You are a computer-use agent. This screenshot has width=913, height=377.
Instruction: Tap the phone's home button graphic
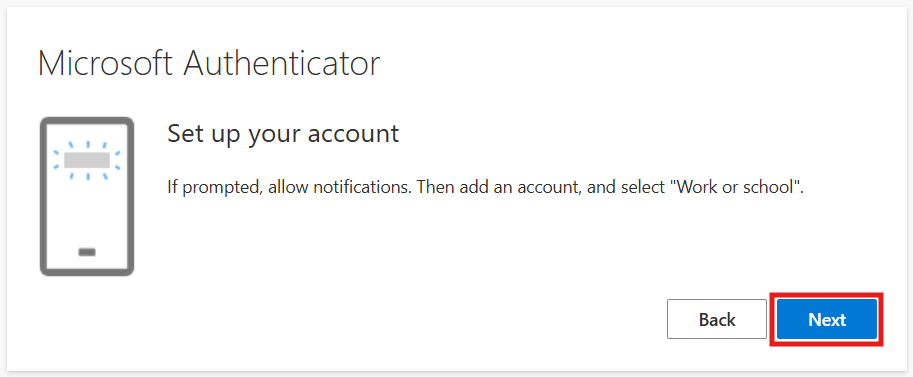tap(87, 252)
